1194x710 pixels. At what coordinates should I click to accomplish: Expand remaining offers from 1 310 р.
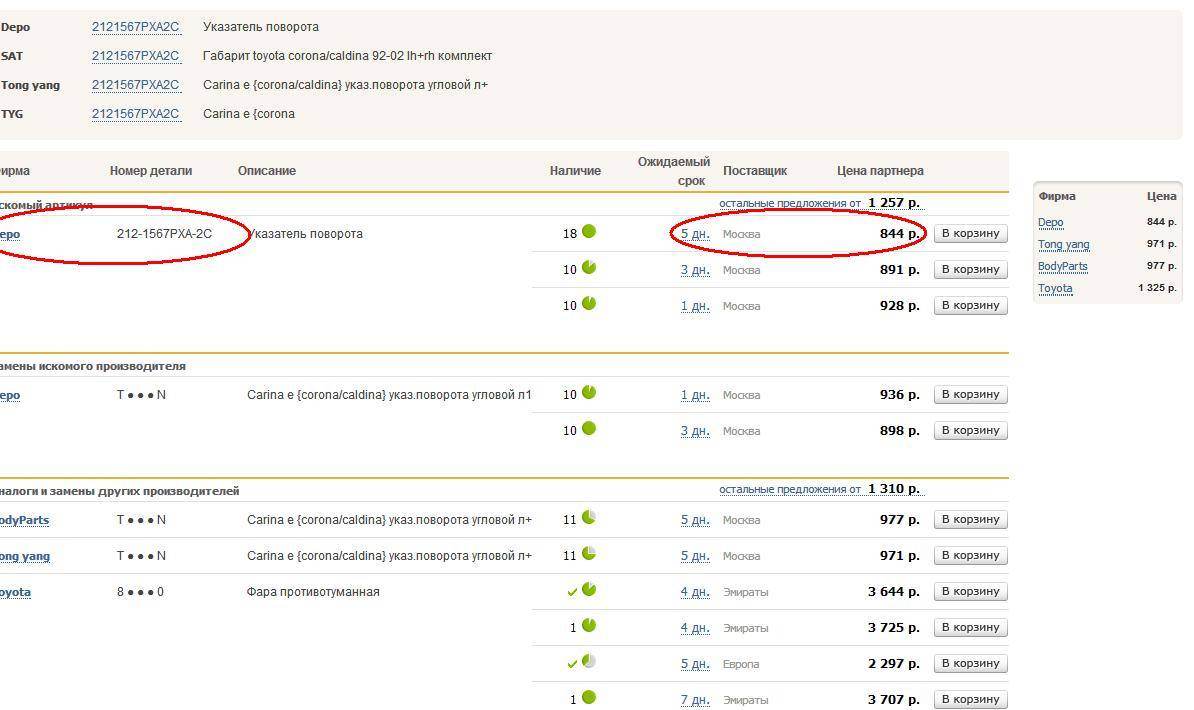[819, 490]
